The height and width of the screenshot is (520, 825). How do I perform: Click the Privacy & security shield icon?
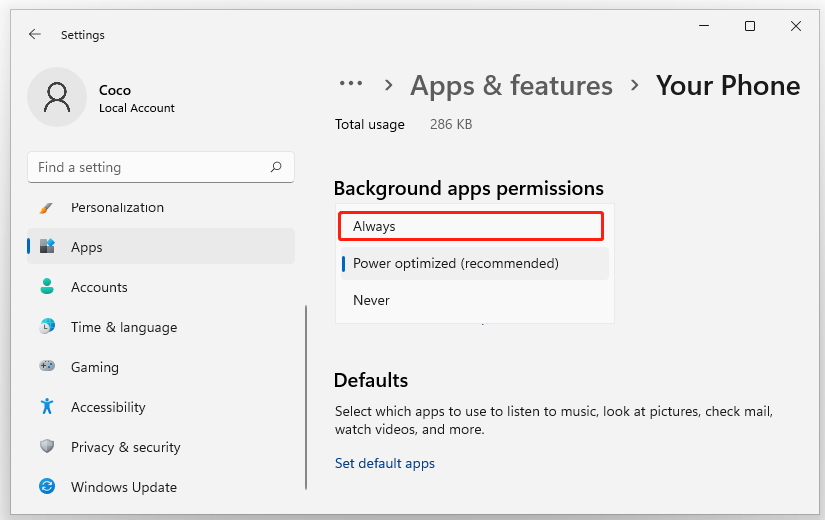click(47, 446)
